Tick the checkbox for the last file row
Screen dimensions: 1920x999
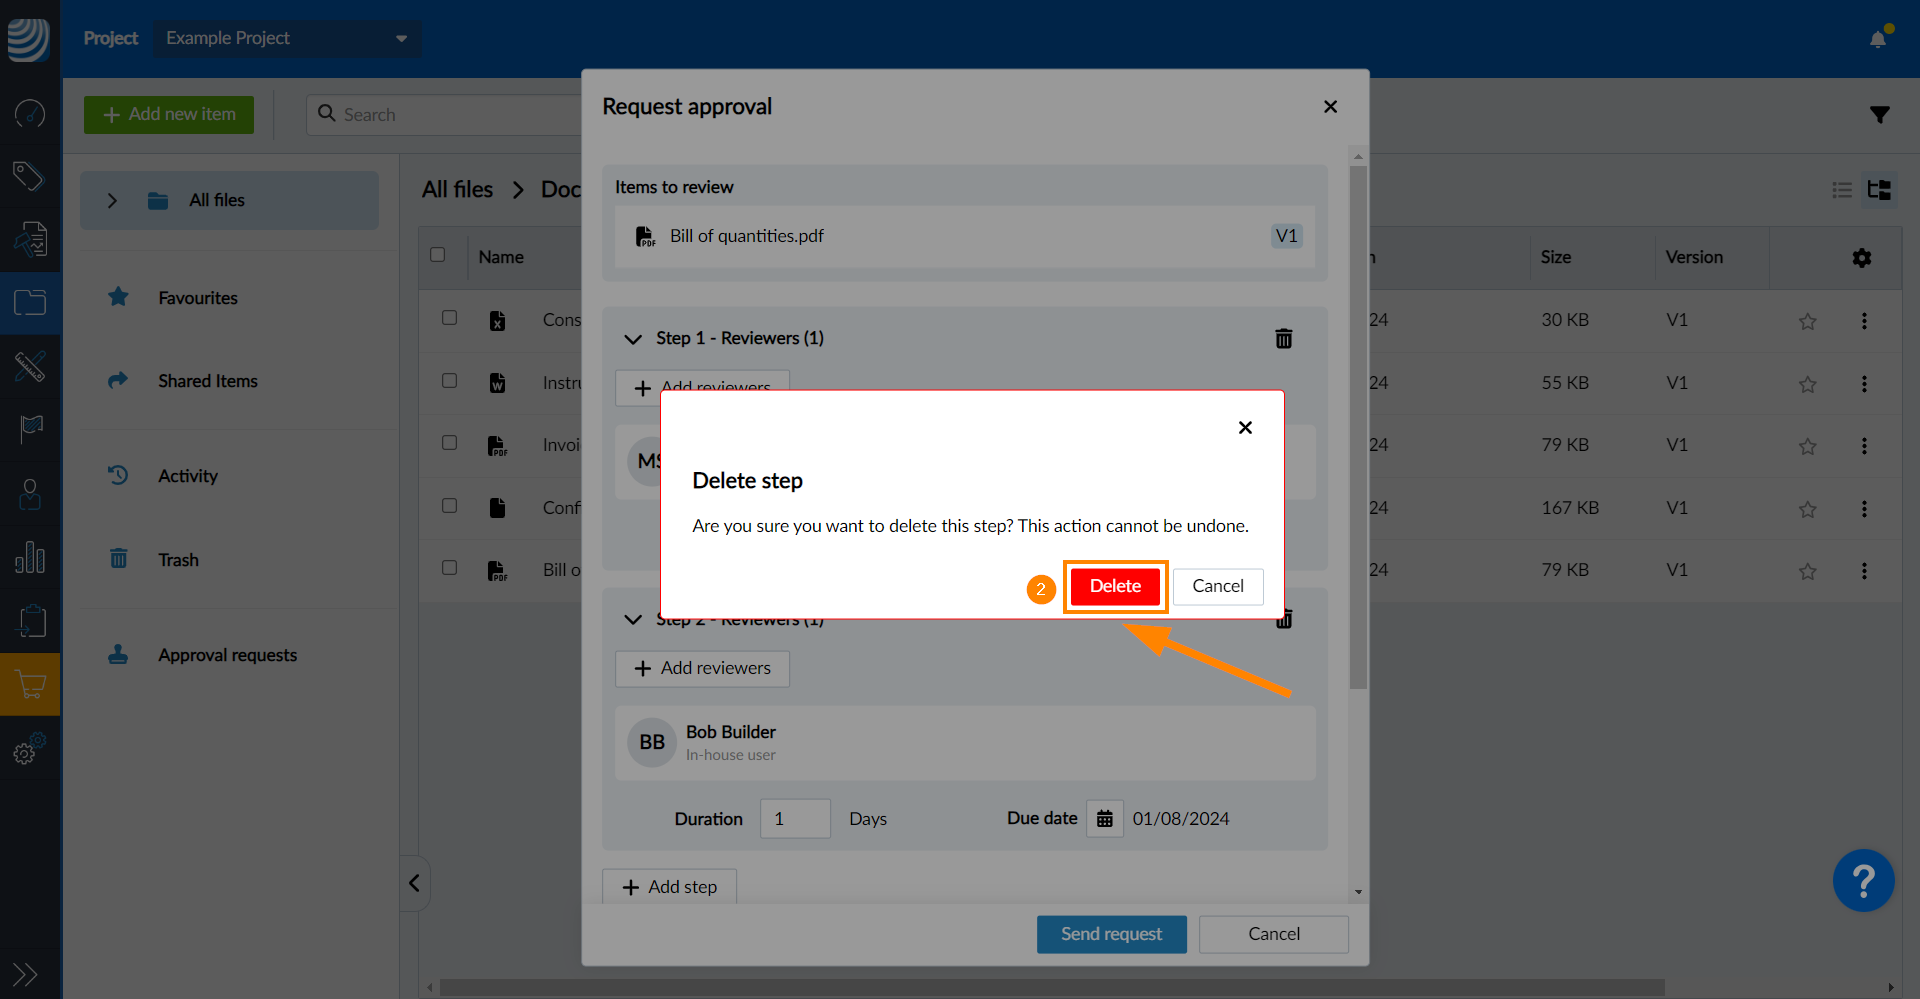tap(450, 568)
